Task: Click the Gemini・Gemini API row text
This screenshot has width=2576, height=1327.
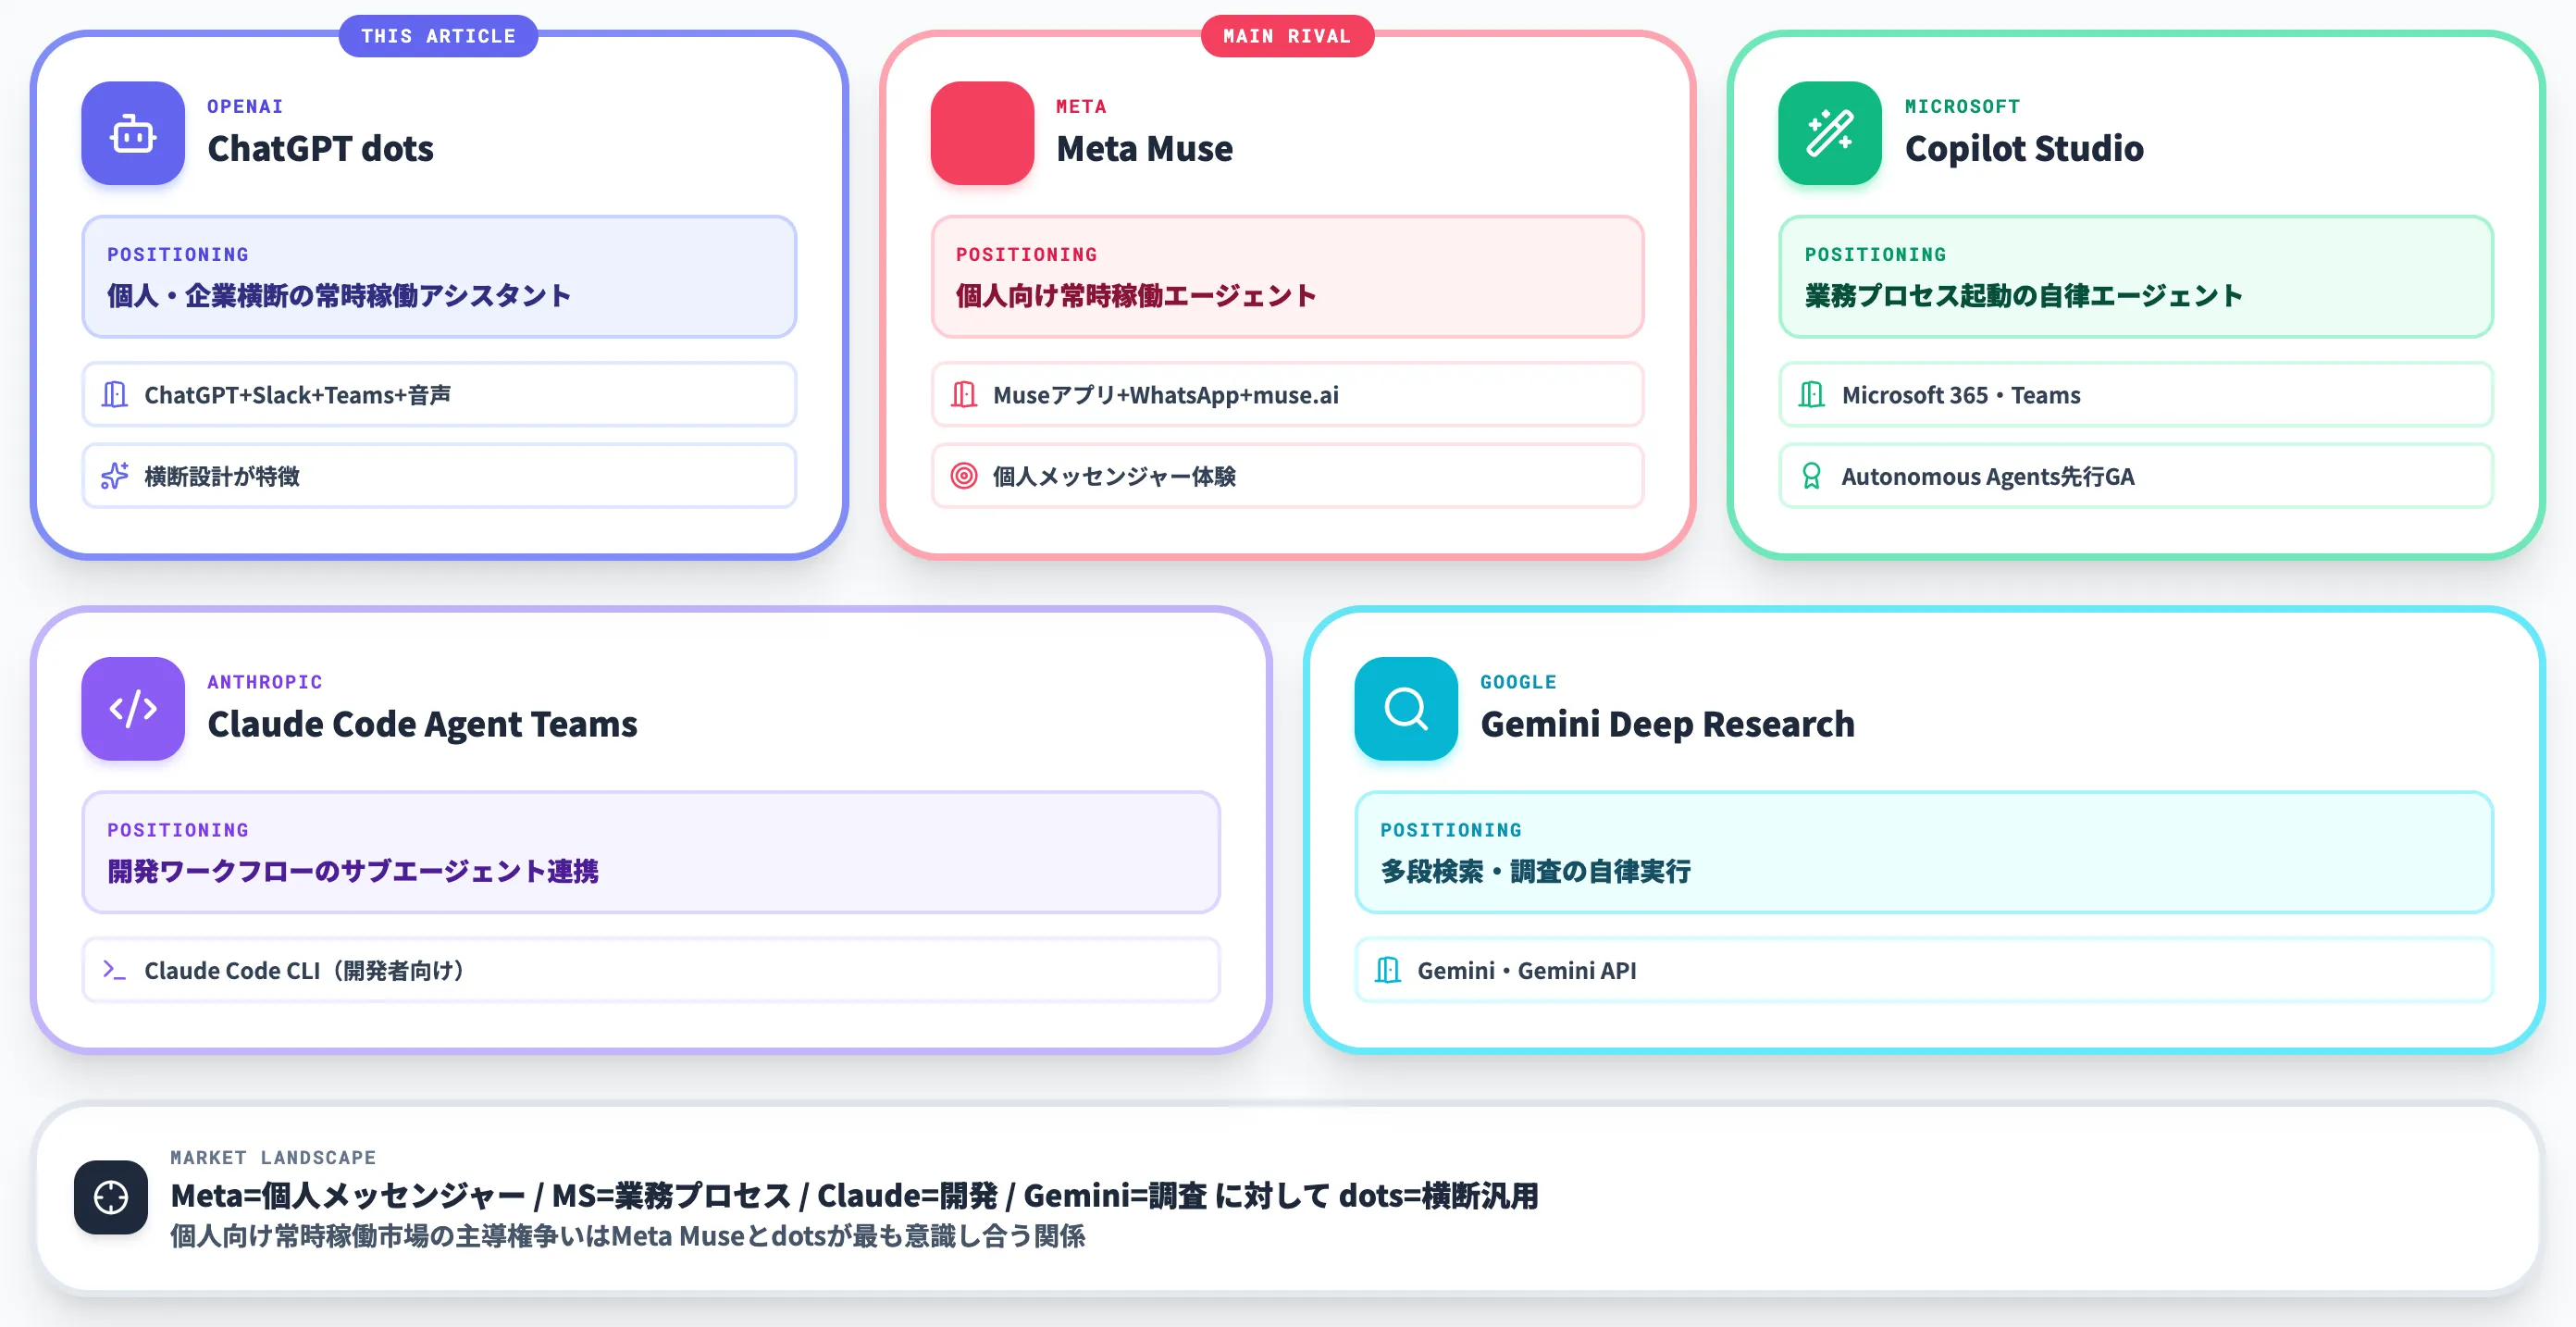Action: tap(1526, 969)
